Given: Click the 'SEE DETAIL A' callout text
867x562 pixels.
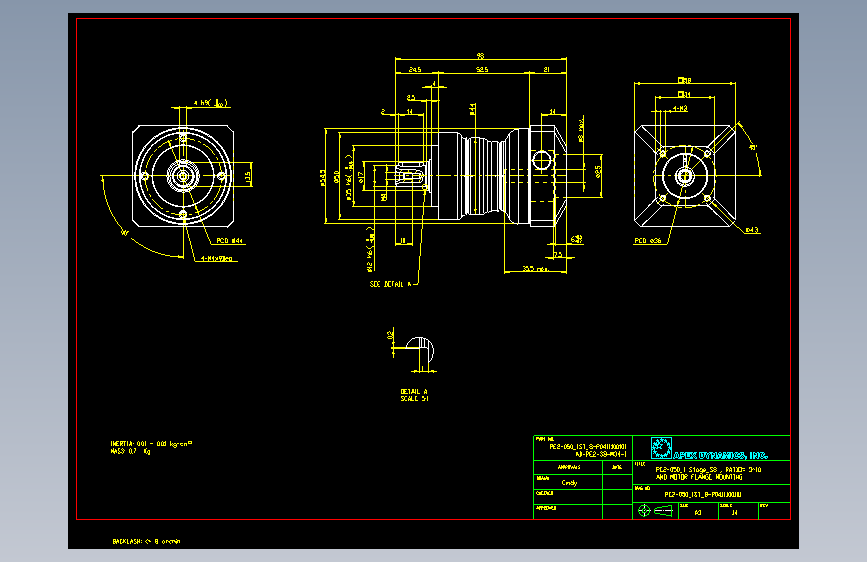Looking at the screenshot, I should pos(390,284).
